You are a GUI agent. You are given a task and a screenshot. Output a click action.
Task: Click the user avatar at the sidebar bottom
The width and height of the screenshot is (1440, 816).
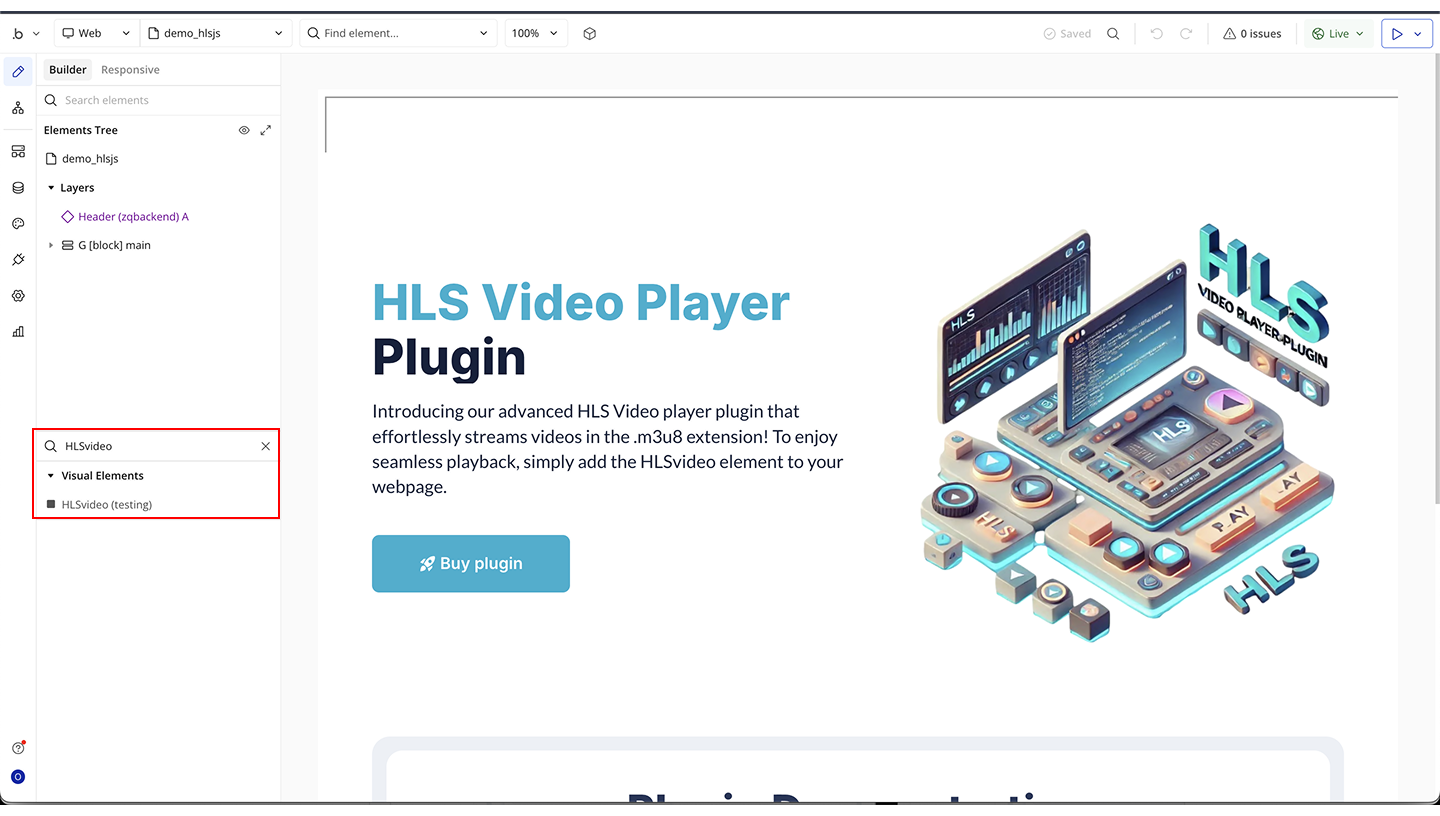pos(18,776)
